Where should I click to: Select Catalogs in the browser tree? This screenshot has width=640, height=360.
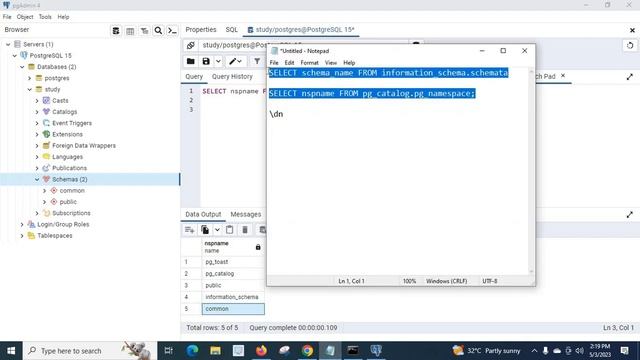click(x=64, y=112)
